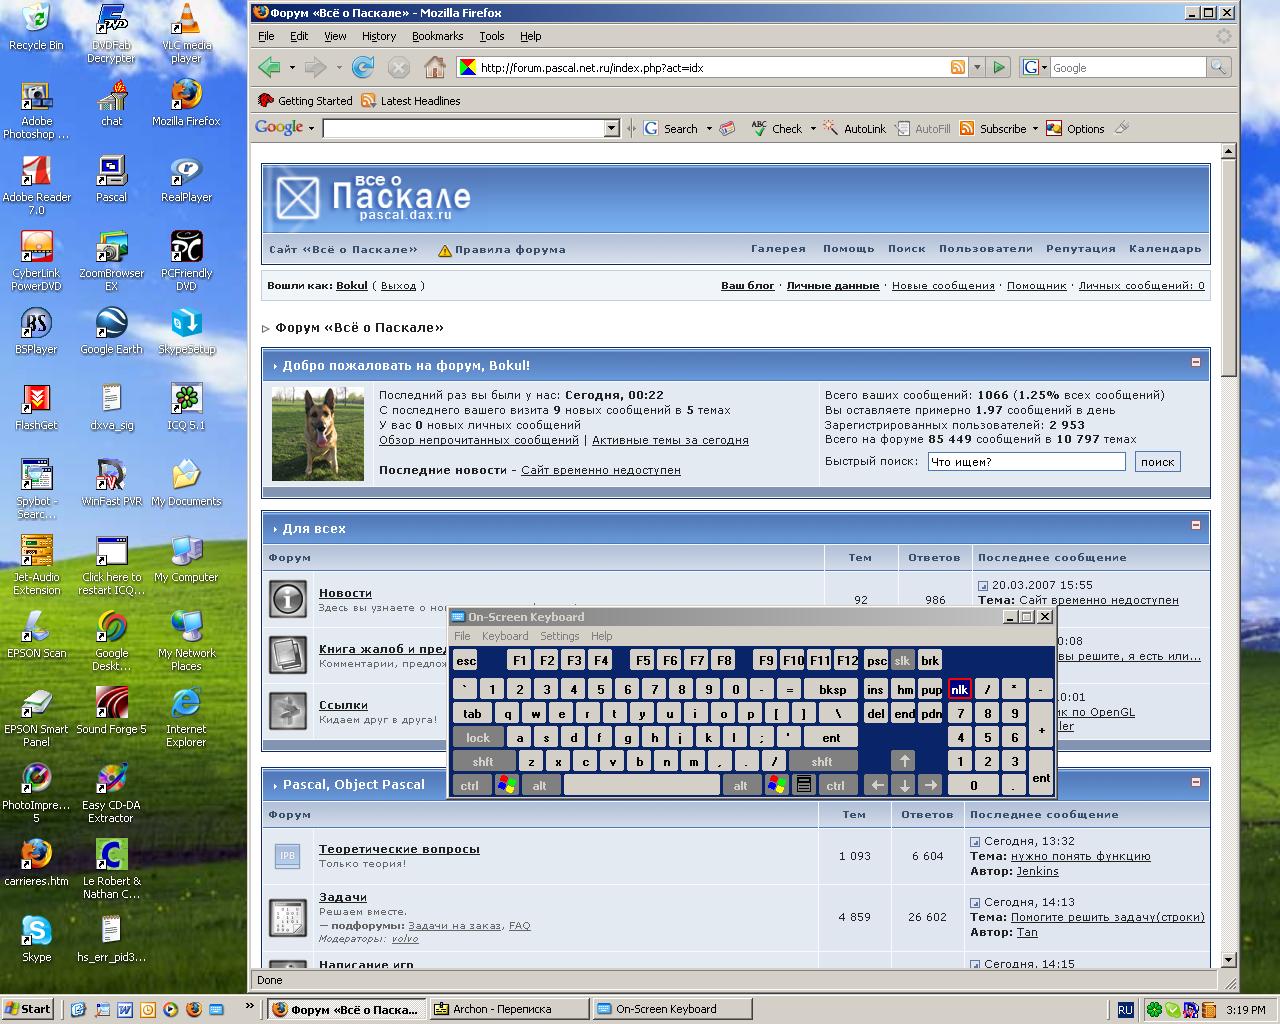Screen dimensions: 1280x1024
Task: Open the address bar URL history dropdown
Action: [x=977, y=67]
